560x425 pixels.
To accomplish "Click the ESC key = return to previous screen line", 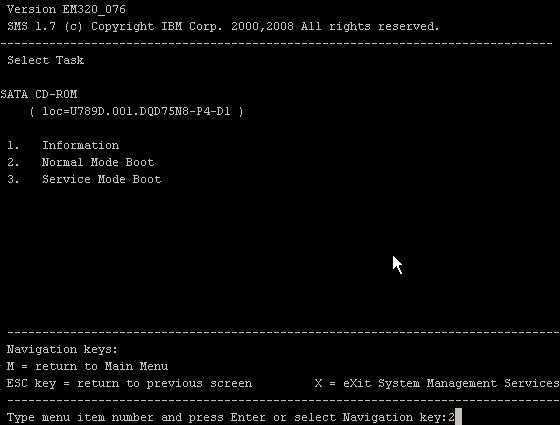I will 129,384.
